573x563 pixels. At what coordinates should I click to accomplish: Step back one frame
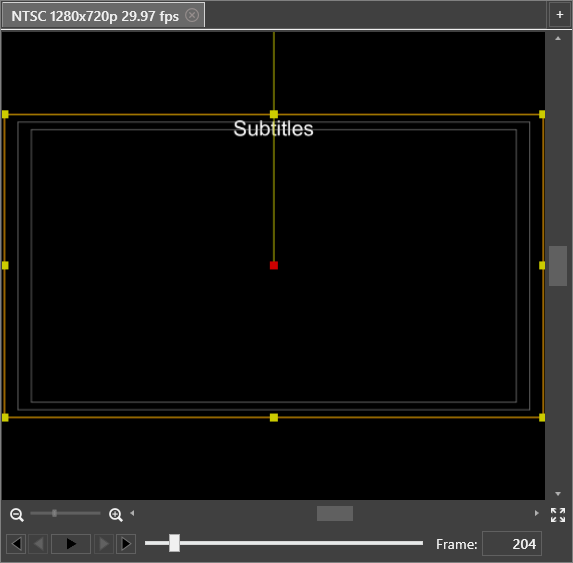39,544
